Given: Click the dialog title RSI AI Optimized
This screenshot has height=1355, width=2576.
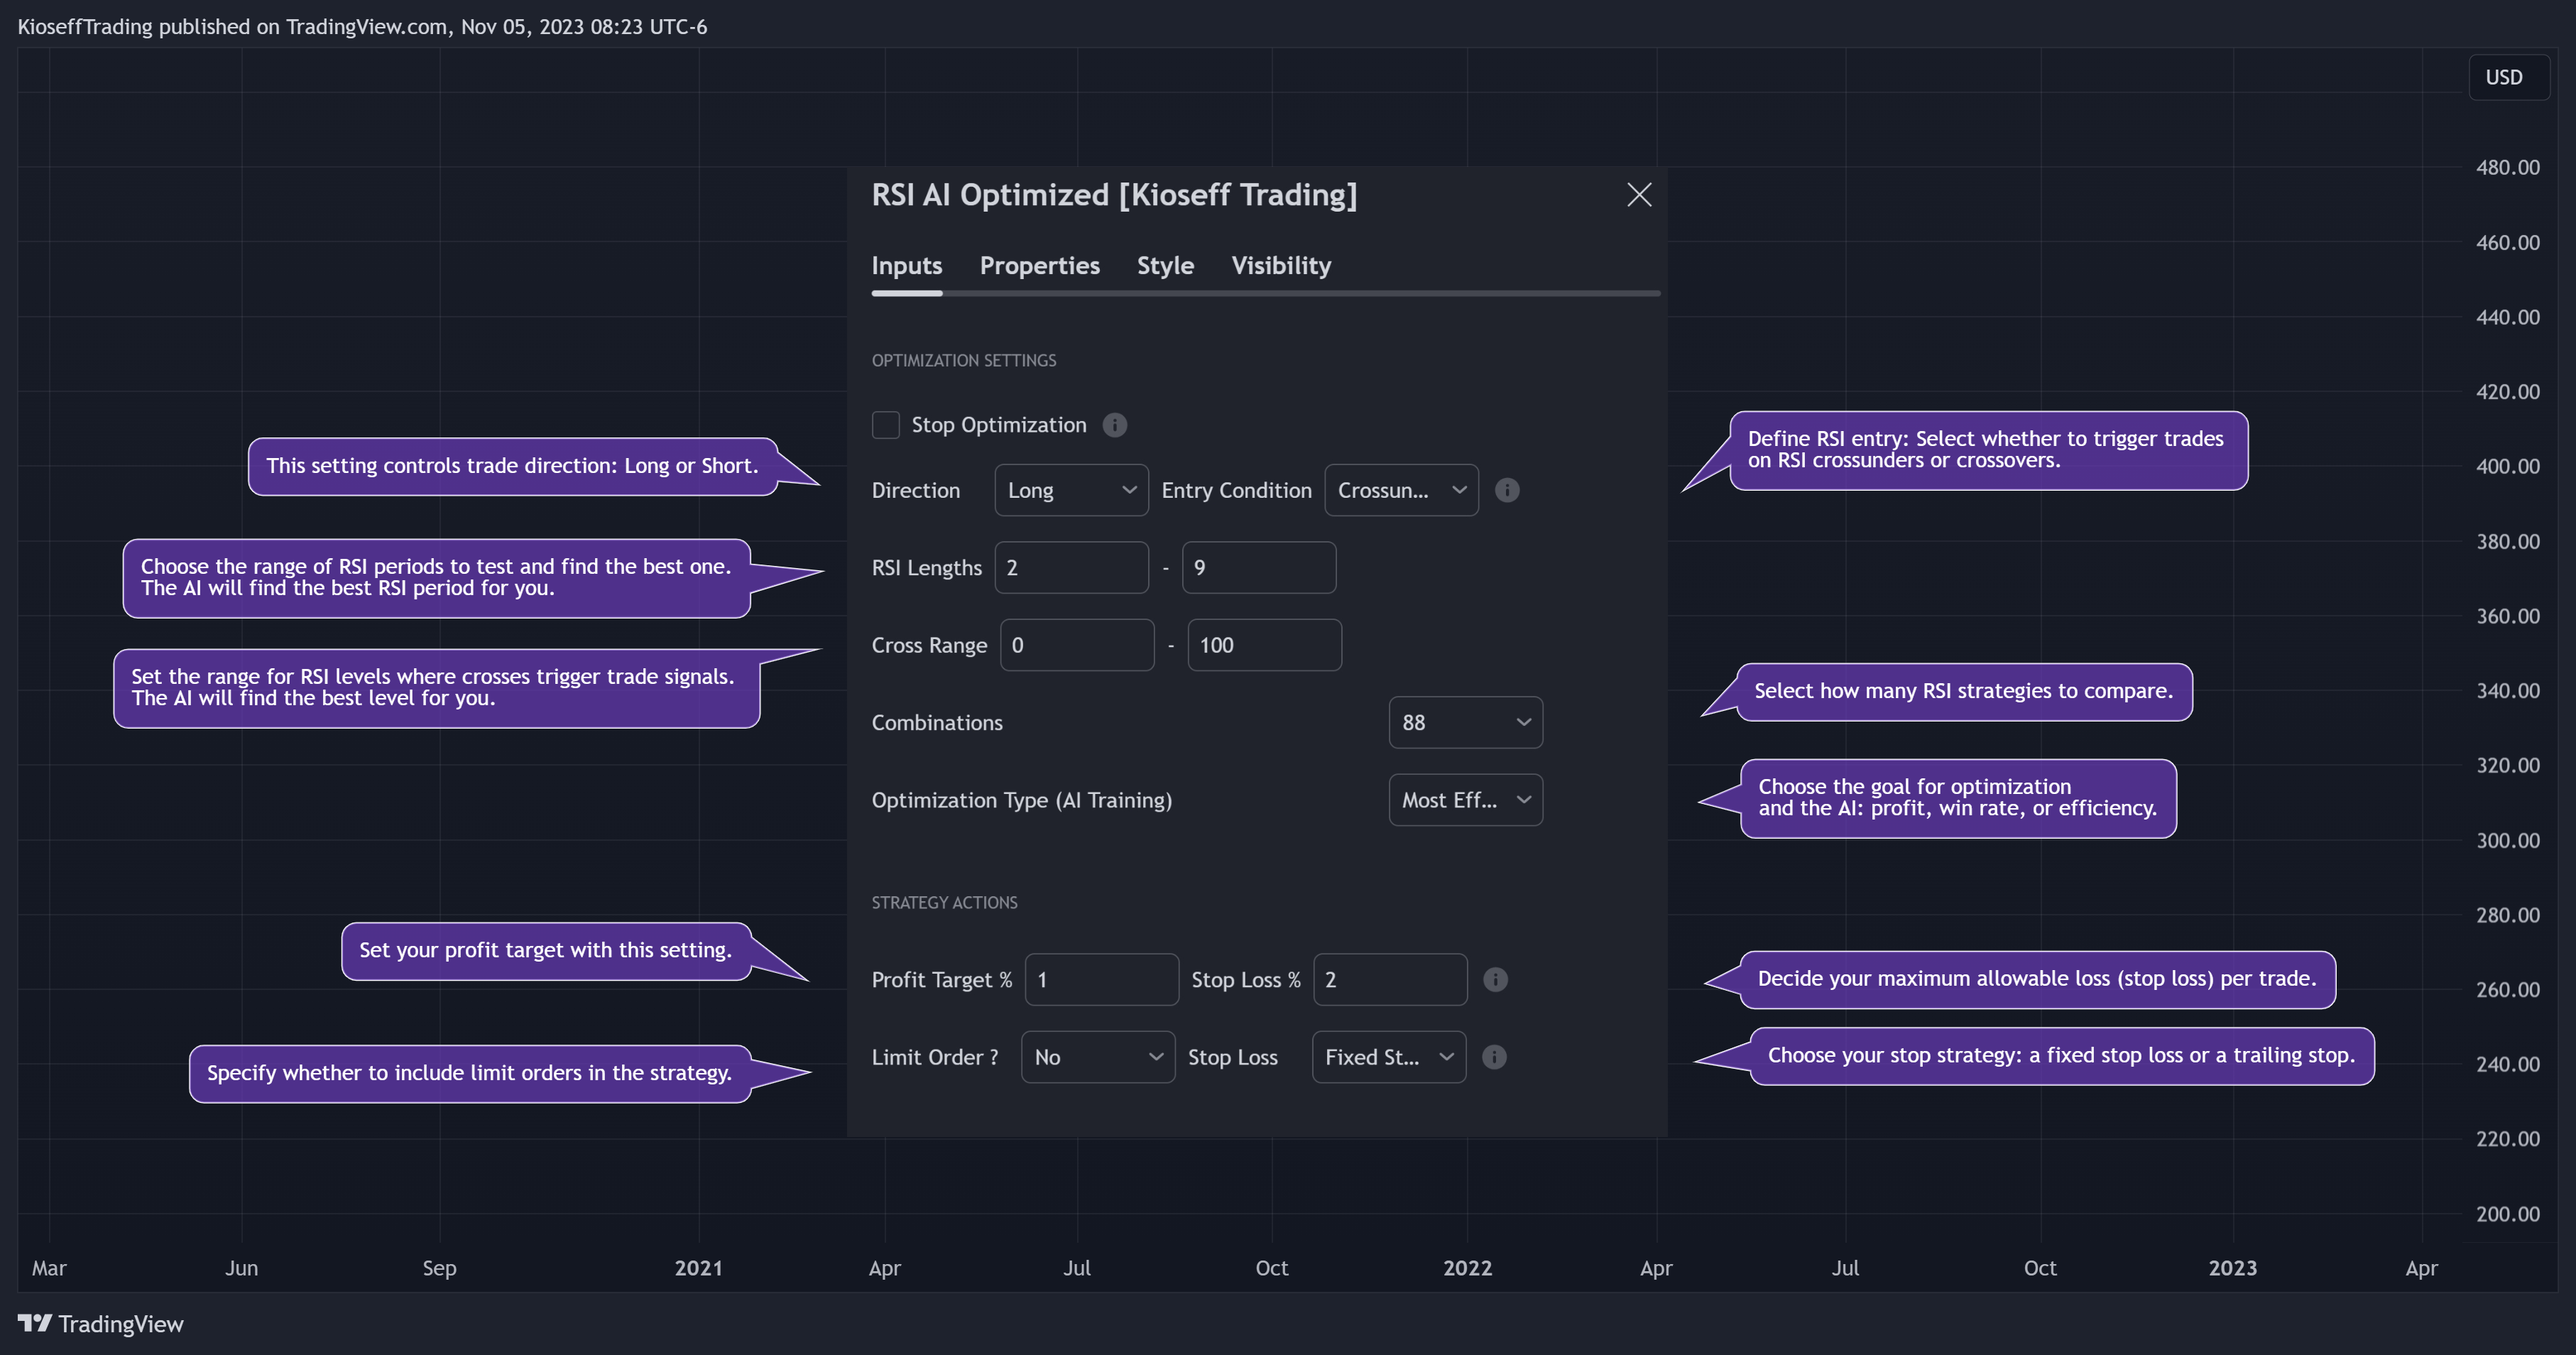Looking at the screenshot, I should point(1114,194).
